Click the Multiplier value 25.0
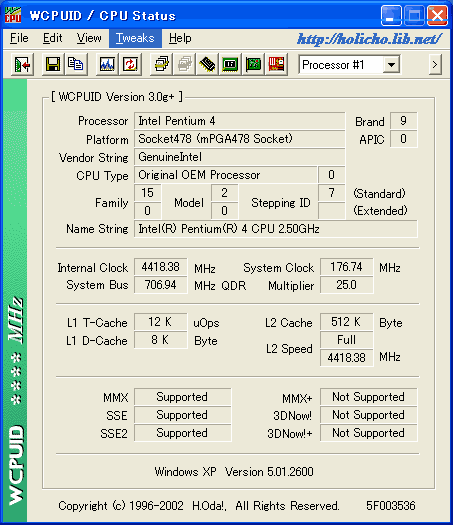 (x=347, y=285)
